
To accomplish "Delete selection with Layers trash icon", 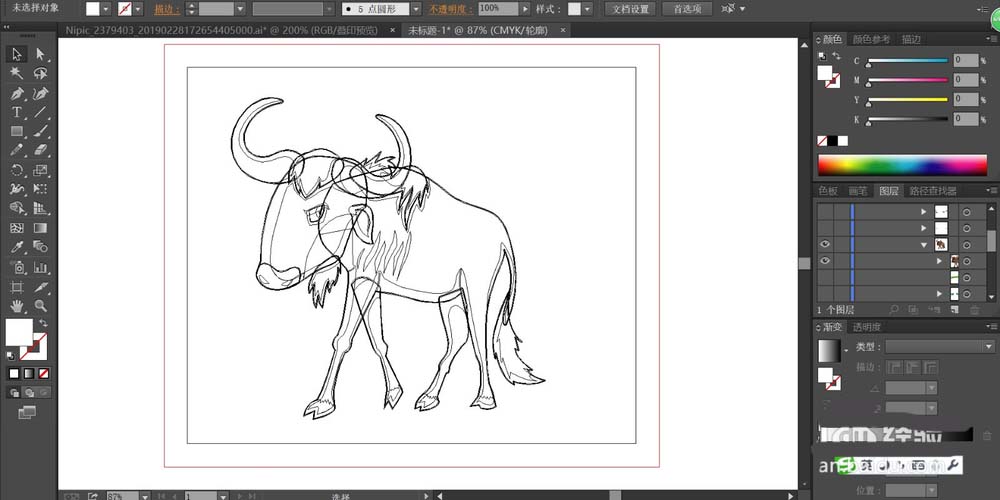I will pos(974,310).
